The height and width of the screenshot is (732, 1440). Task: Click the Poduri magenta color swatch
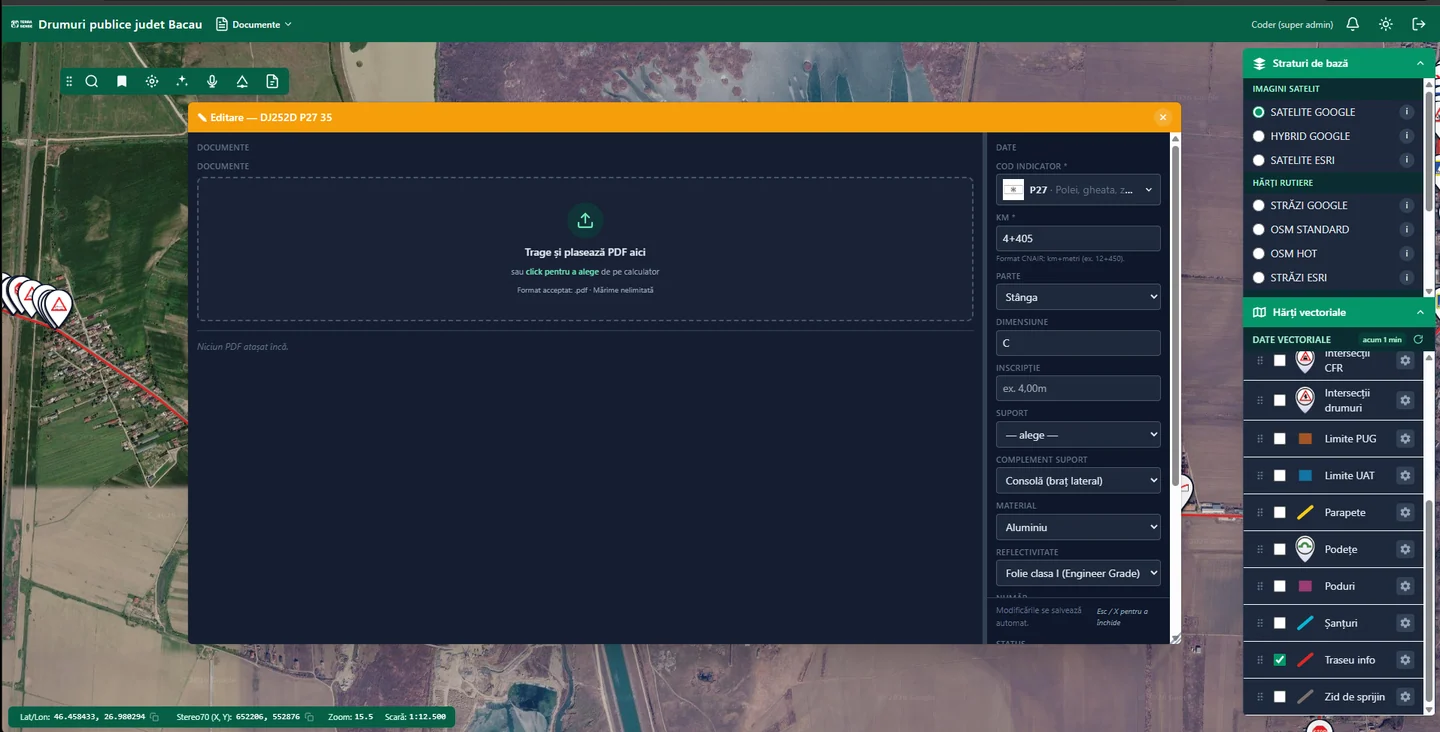click(1305, 586)
